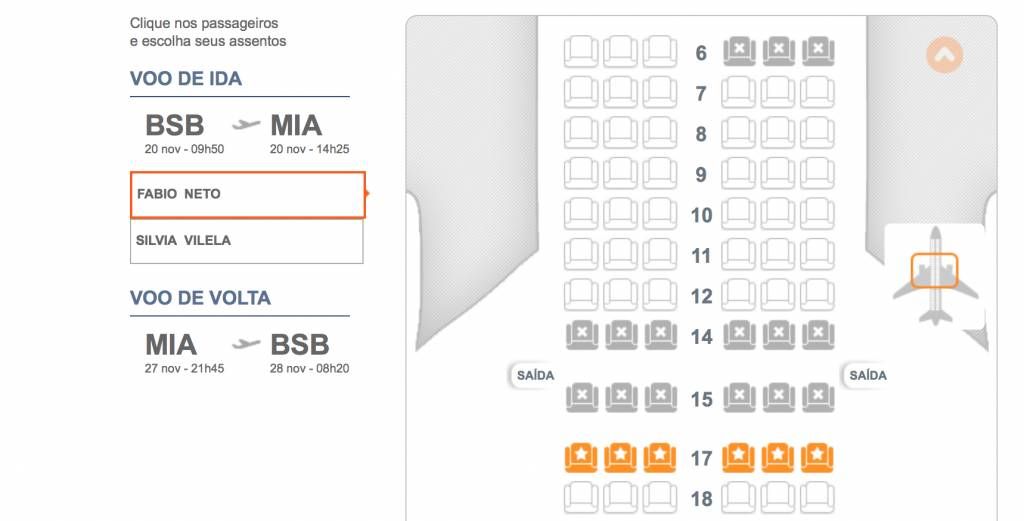Click the BSB to MIA outbound flight

pyautogui.click(x=247, y=133)
